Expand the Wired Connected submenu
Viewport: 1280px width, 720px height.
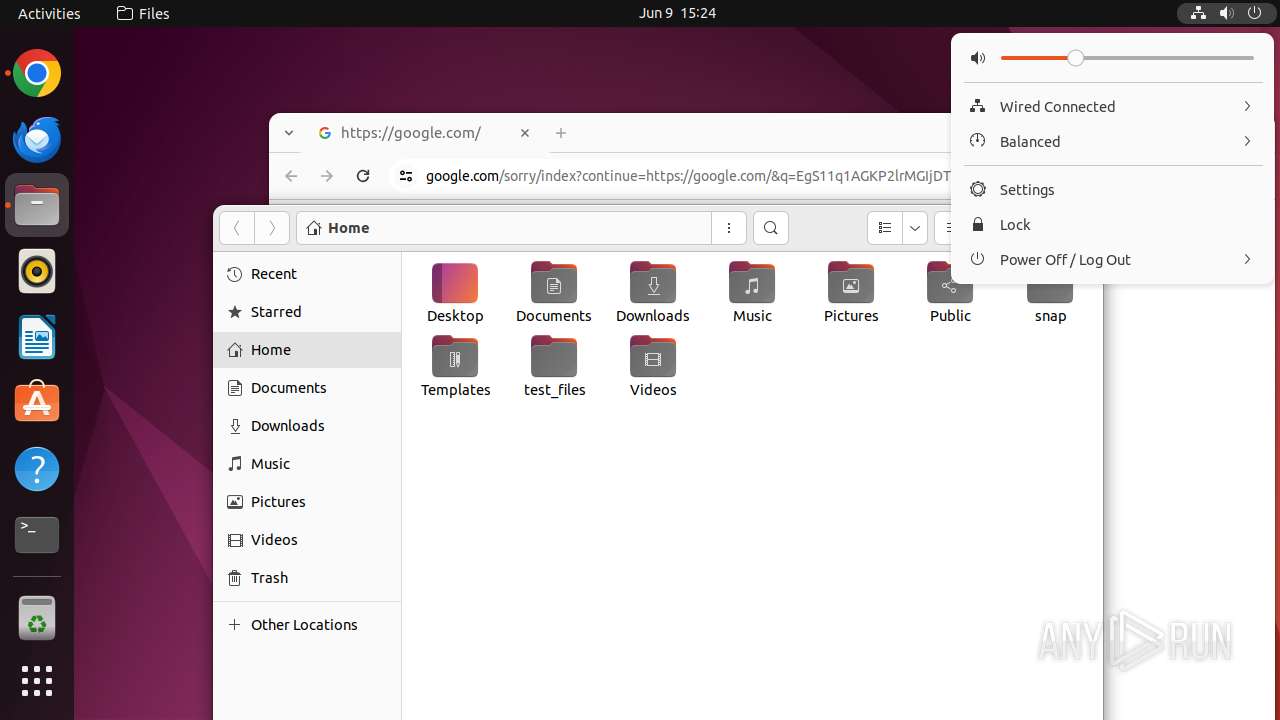click(1113, 106)
